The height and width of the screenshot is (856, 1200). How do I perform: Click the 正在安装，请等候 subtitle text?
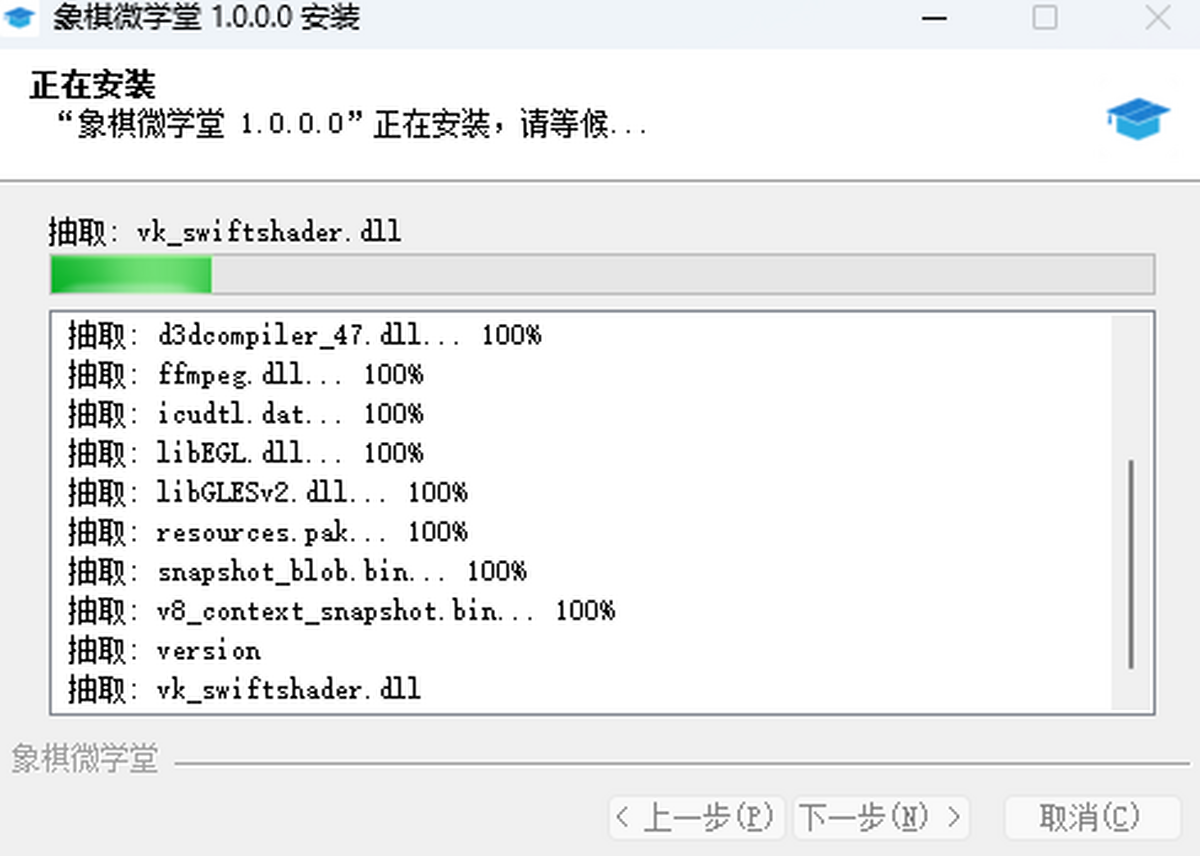[351, 125]
